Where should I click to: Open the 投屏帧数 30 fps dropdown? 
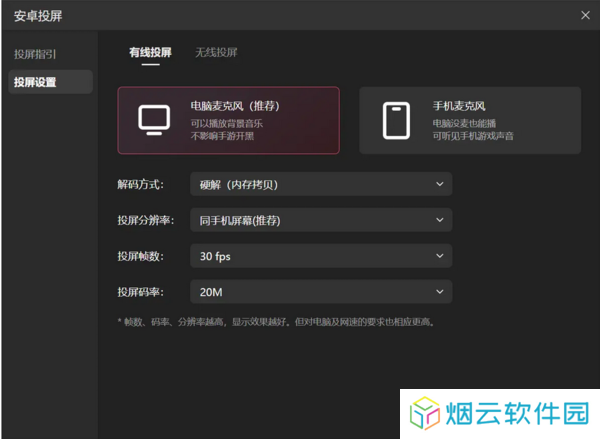pos(321,256)
